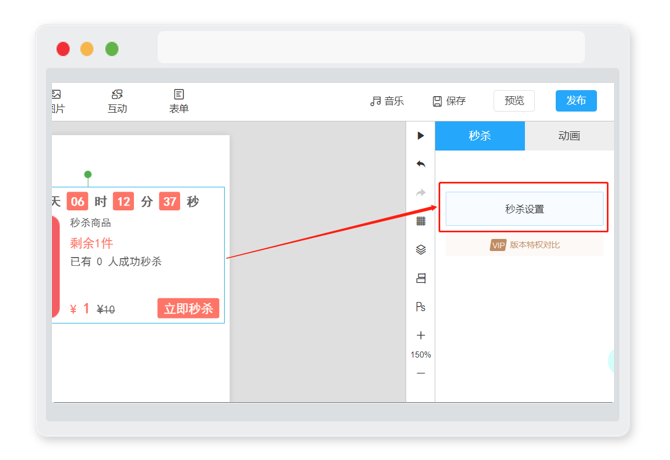Viewport: 670px width, 460px height.
Task: Save the project with 保存
Action: pos(449,101)
